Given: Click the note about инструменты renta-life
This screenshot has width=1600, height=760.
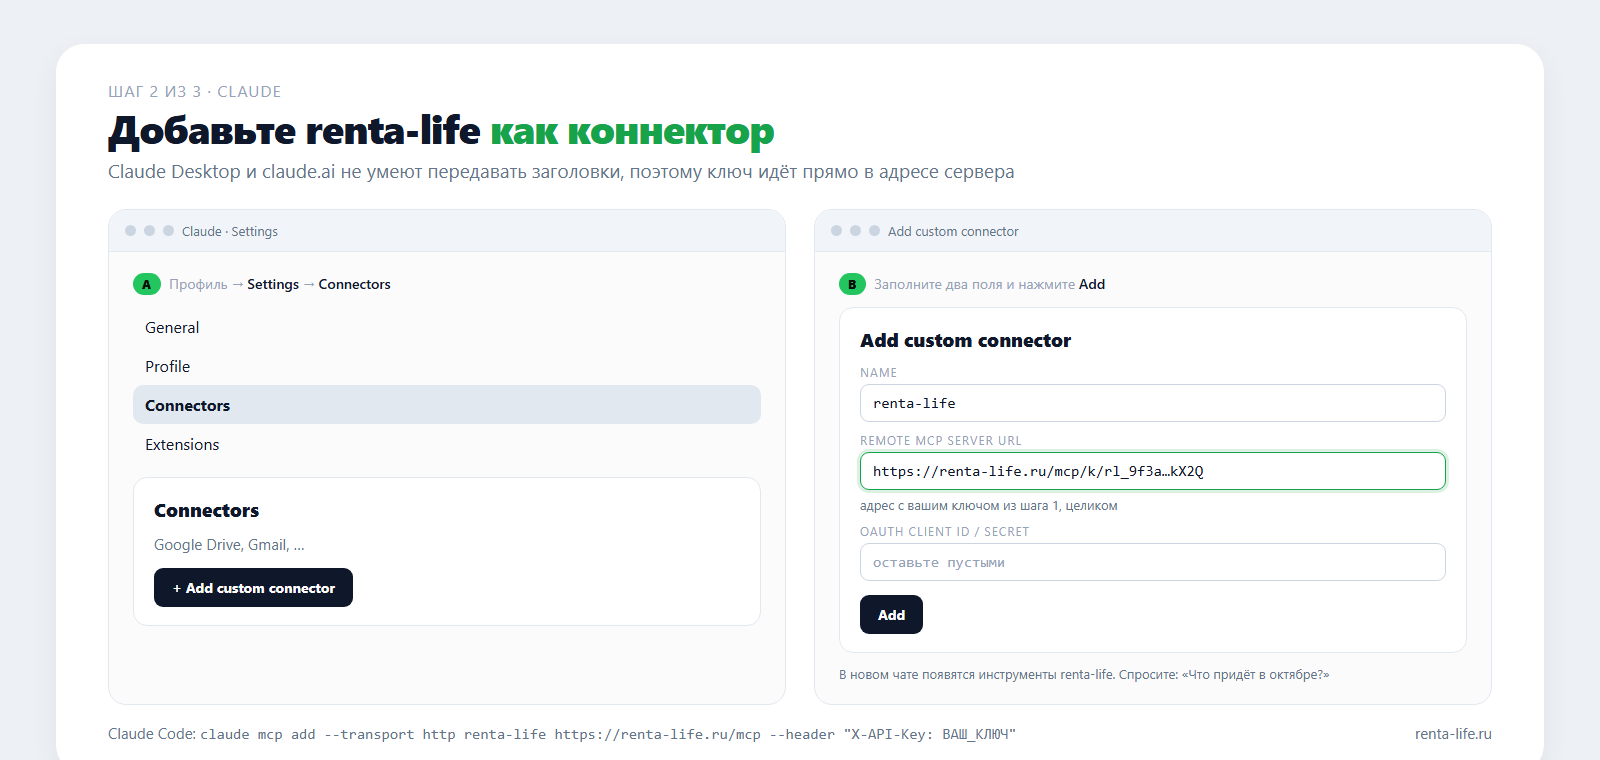Looking at the screenshot, I should 1084,675.
